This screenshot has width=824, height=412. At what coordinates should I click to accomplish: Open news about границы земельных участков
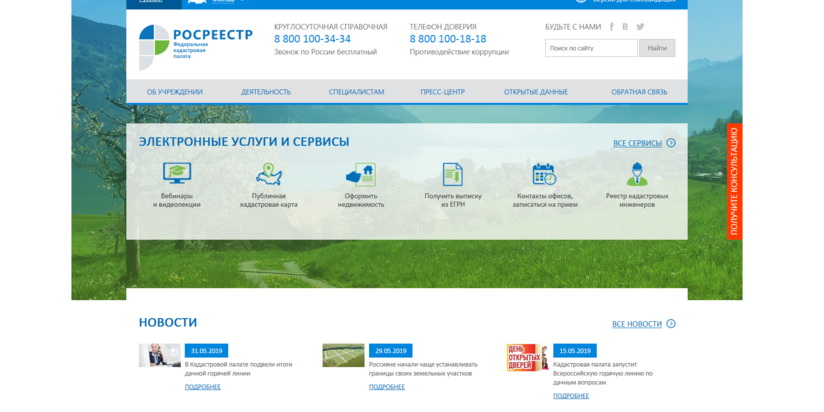tap(423, 369)
